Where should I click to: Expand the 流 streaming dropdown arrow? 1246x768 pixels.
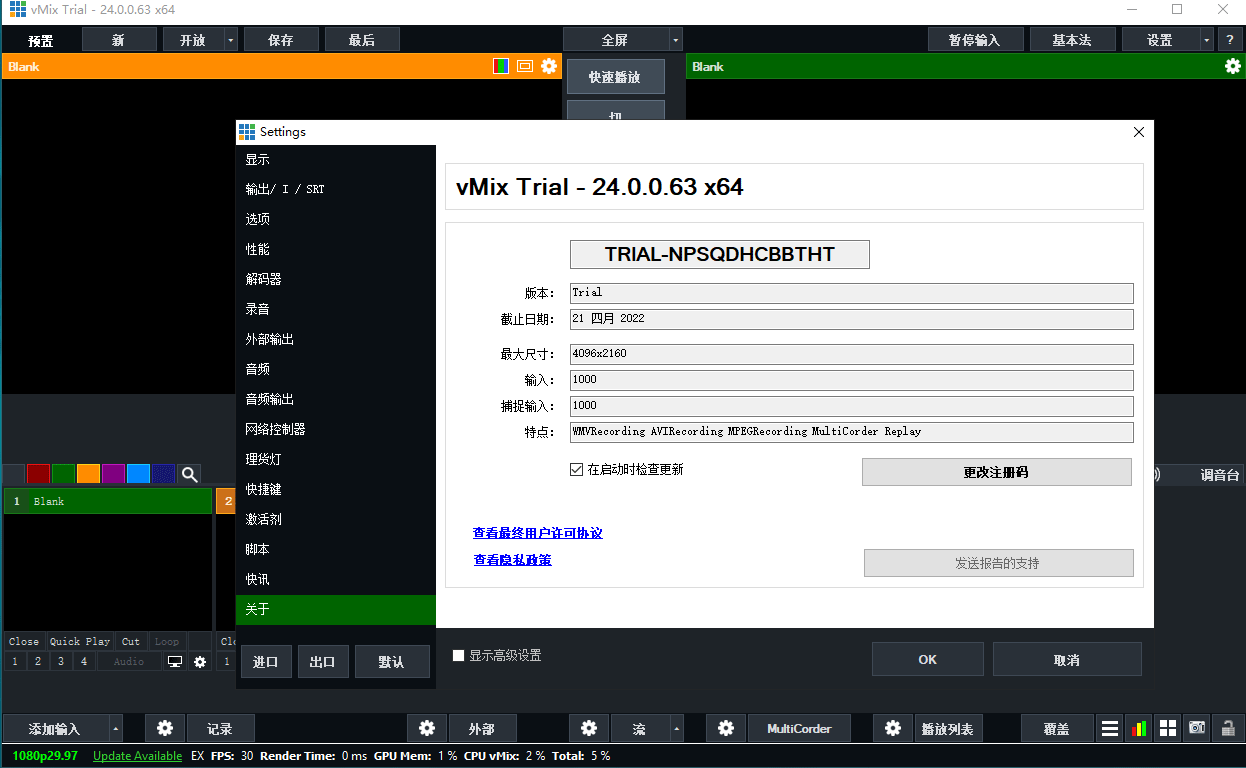coord(677,729)
